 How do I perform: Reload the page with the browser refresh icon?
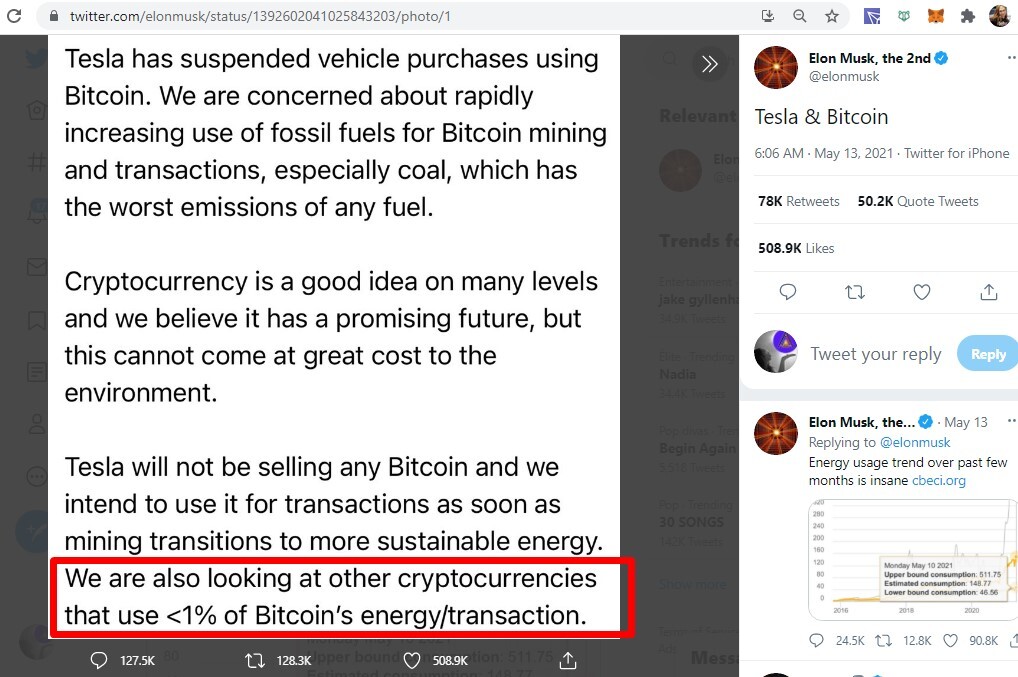tap(14, 16)
